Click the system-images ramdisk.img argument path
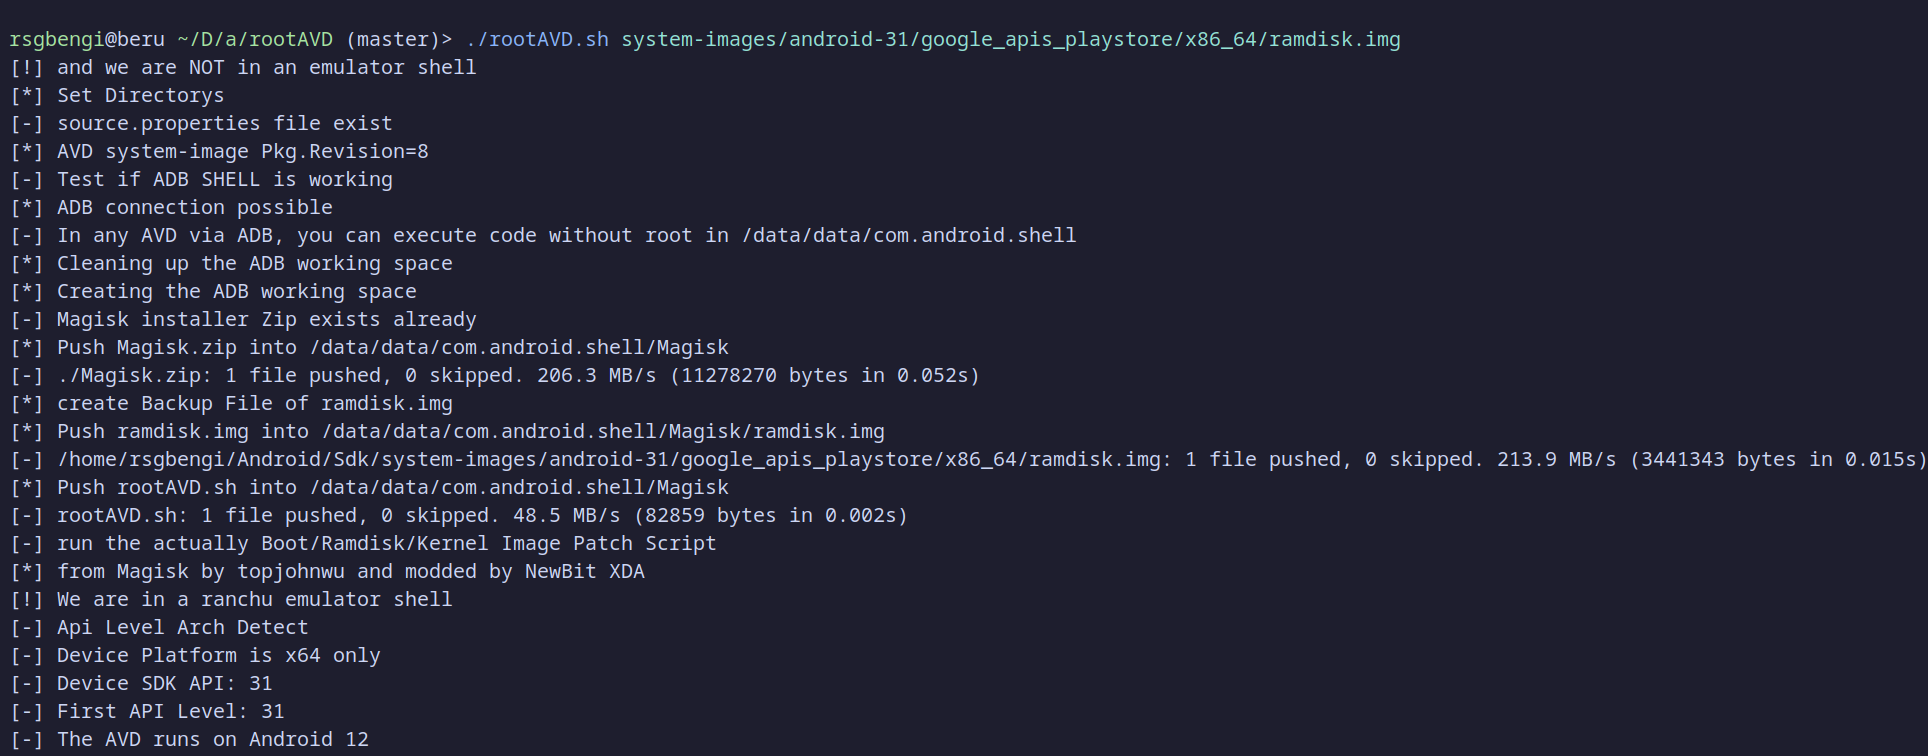Image resolution: width=1928 pixels, height=756 pixels. coord(1010,40)
